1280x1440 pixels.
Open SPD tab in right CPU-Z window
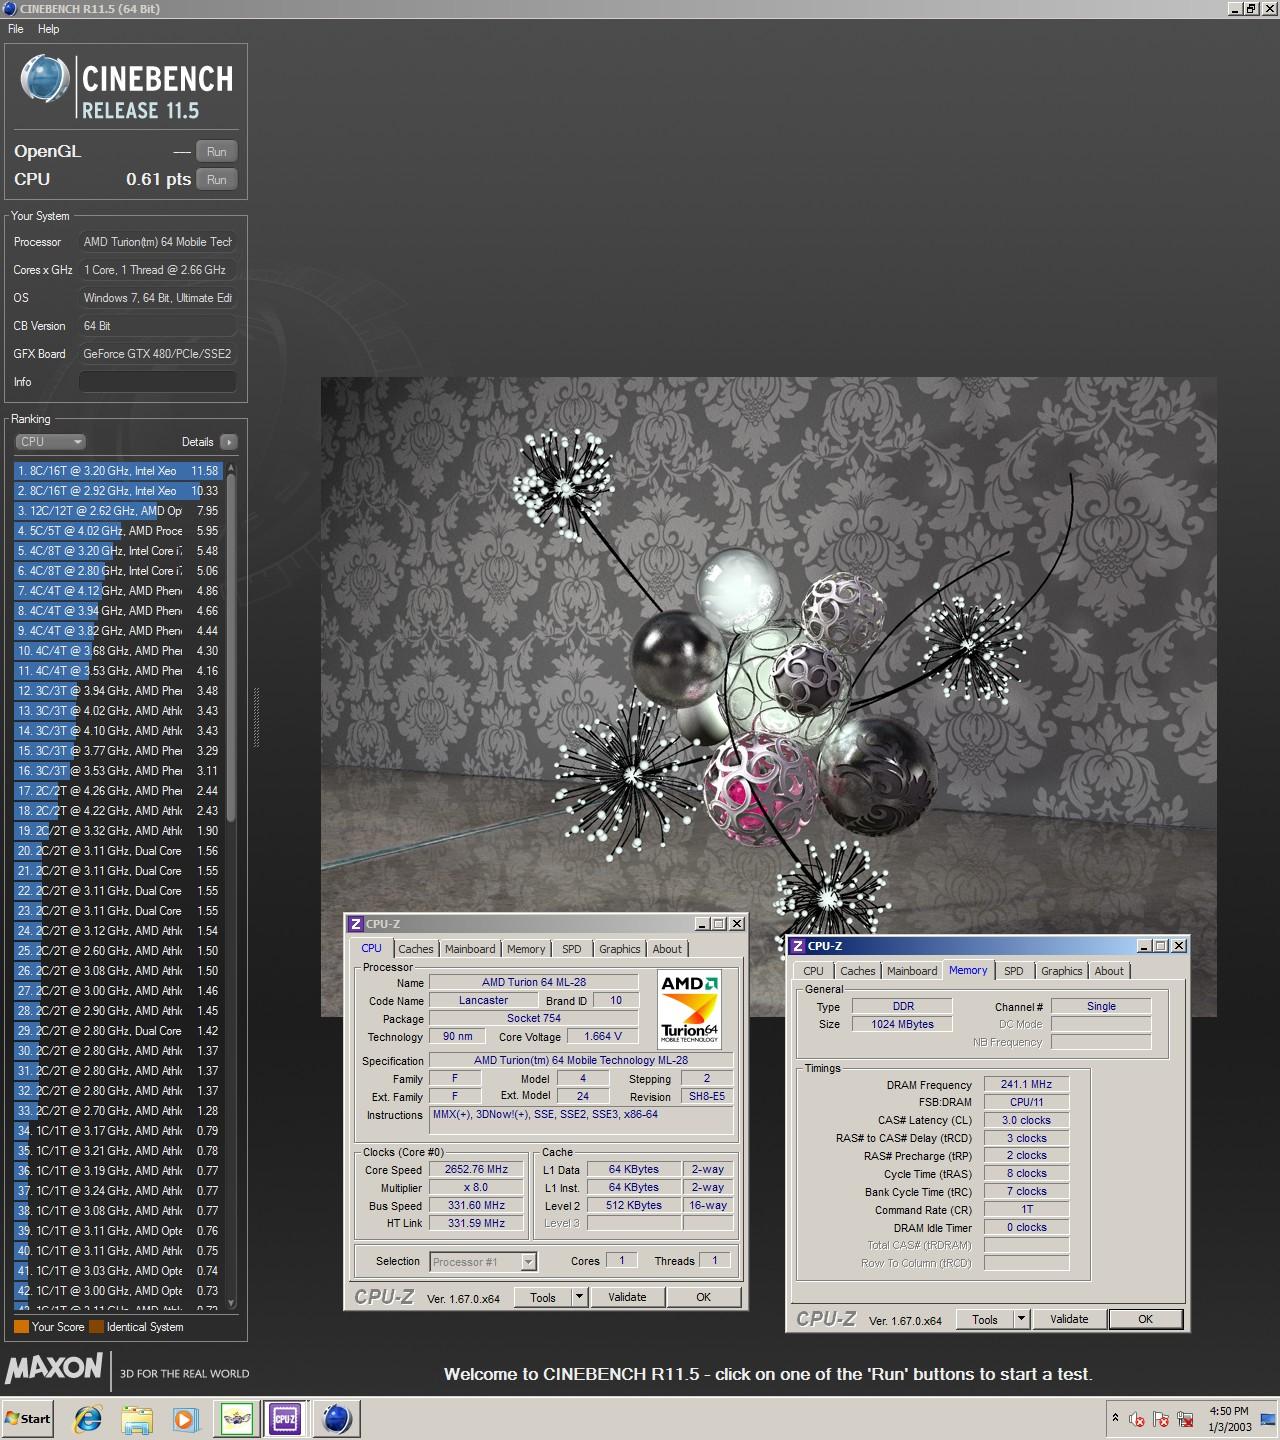click(x=1013, y=971)
